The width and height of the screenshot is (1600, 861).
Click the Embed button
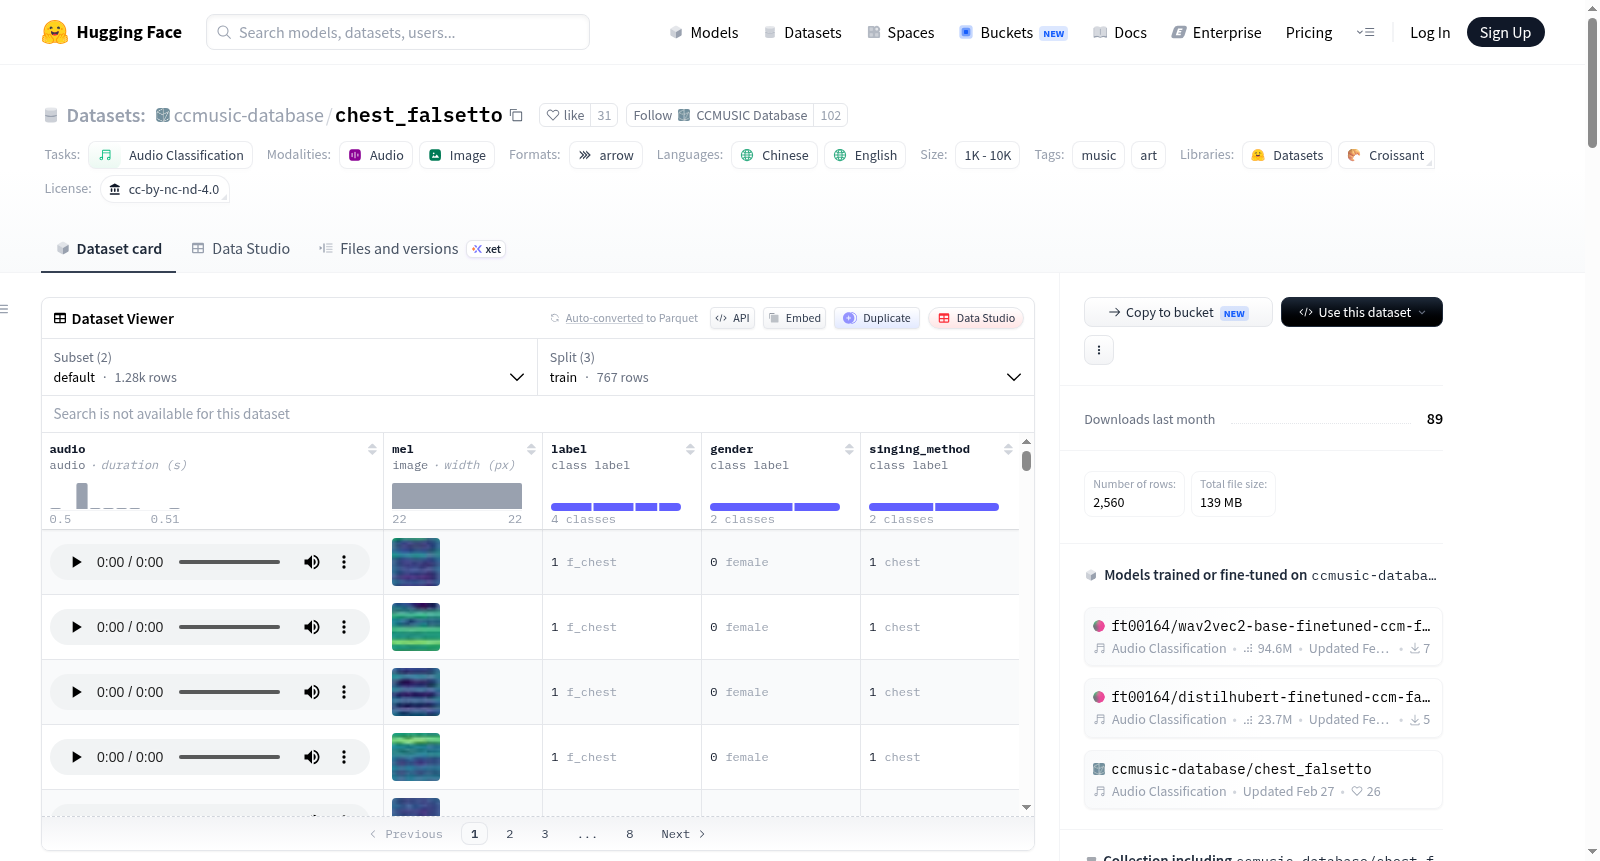click(795, 318)
